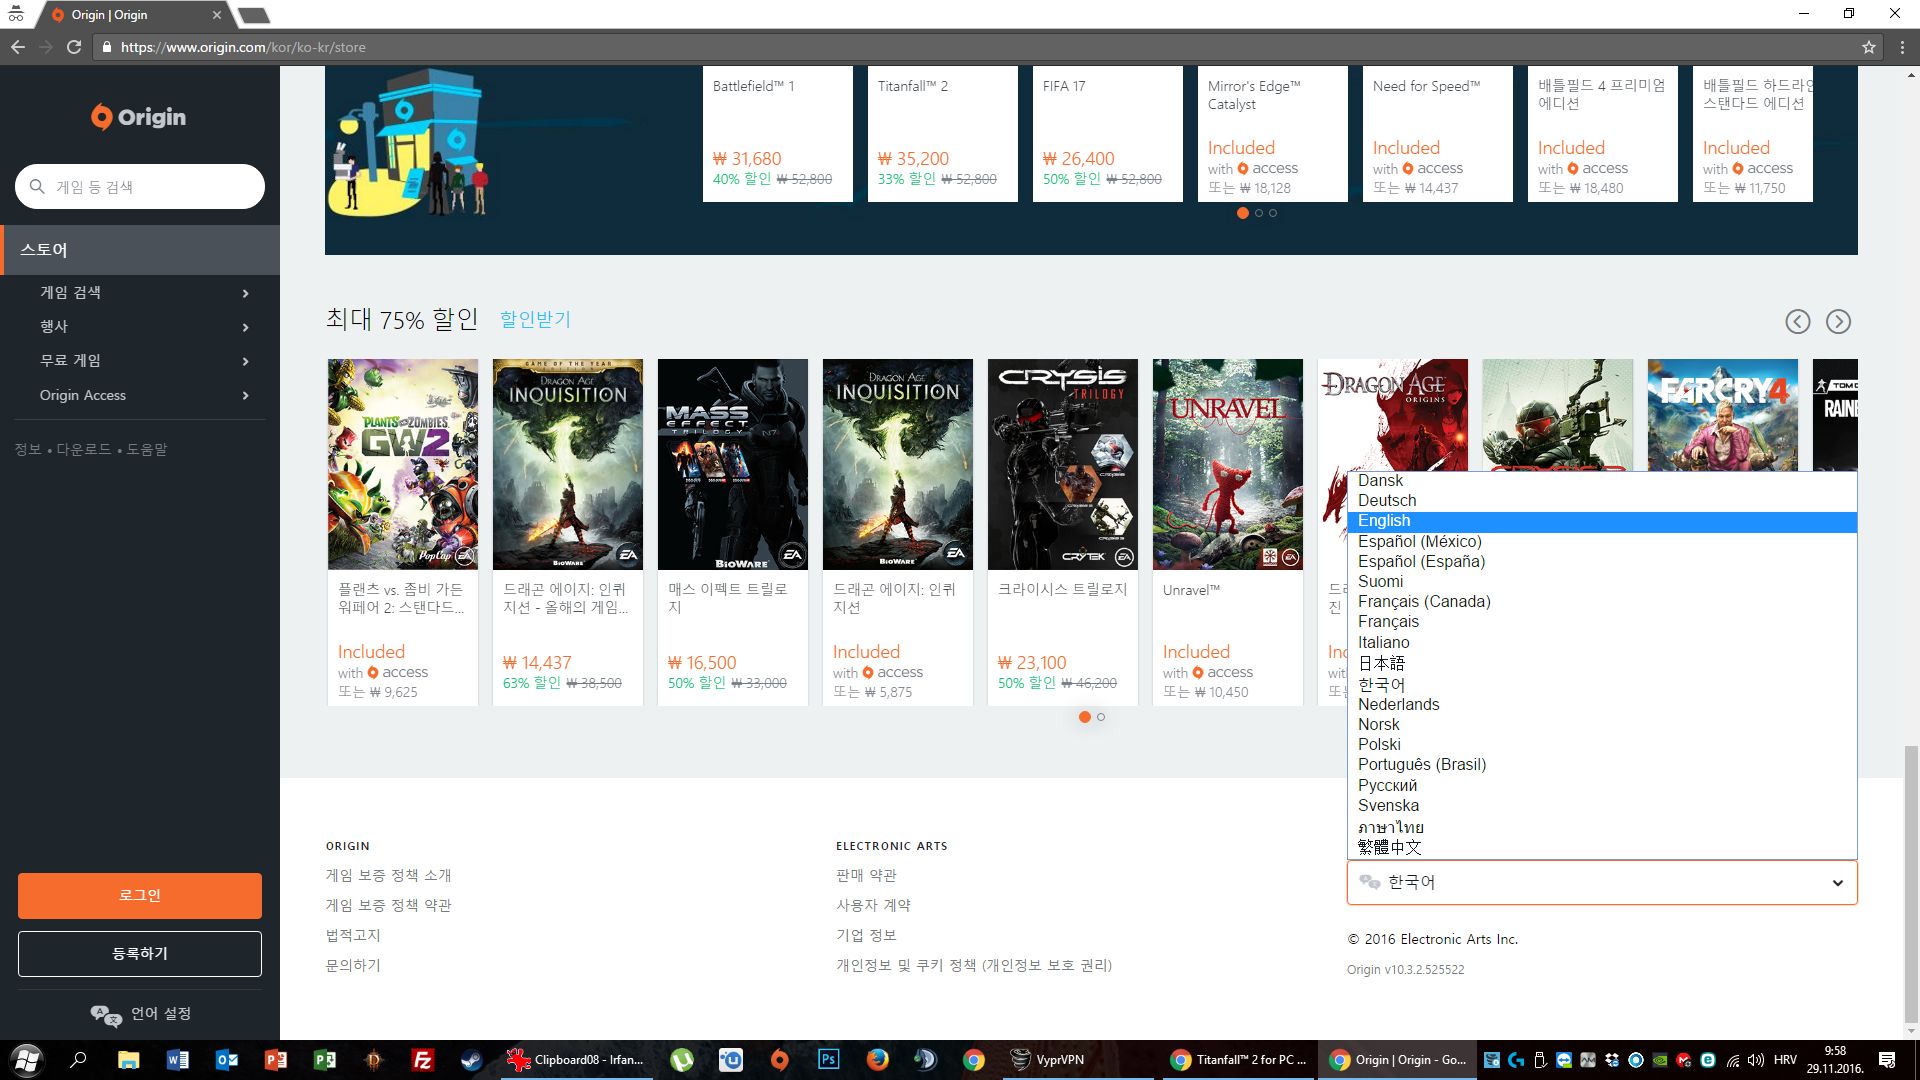1920x1080 pixels.
Task: Open Windows search from the taskbar
Action: pos(79,1060)
